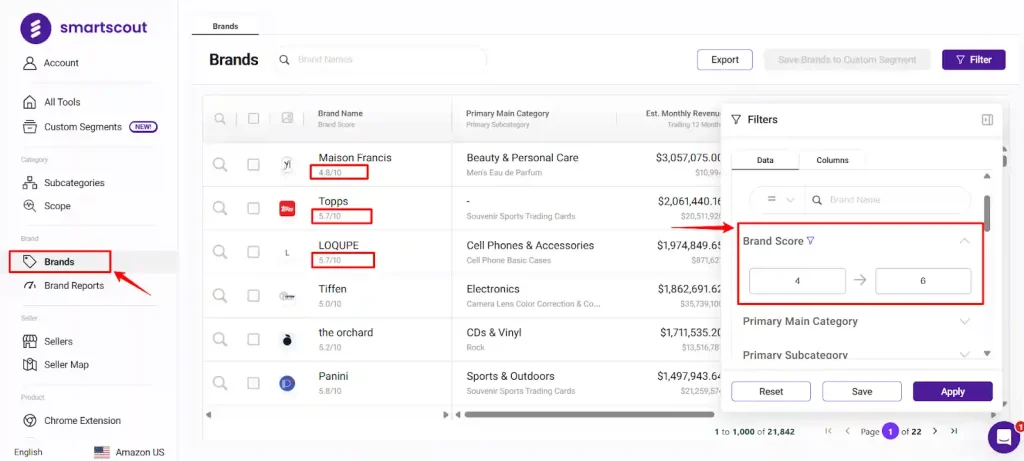
Task: Sort by Brand Name column header
Action: [x=340, y=114]
